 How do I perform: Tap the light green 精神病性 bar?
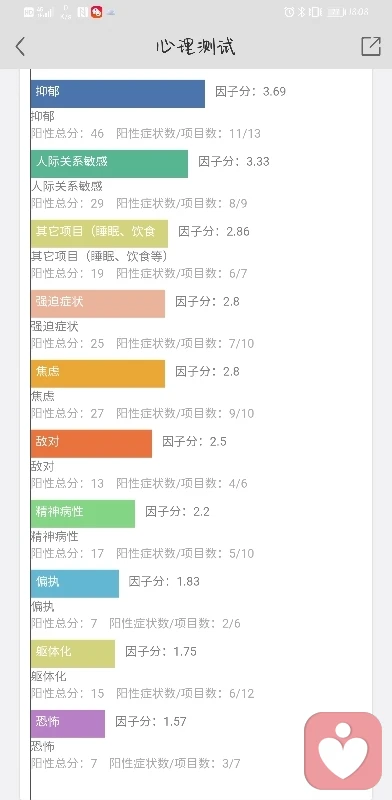[x=83, y=513]
